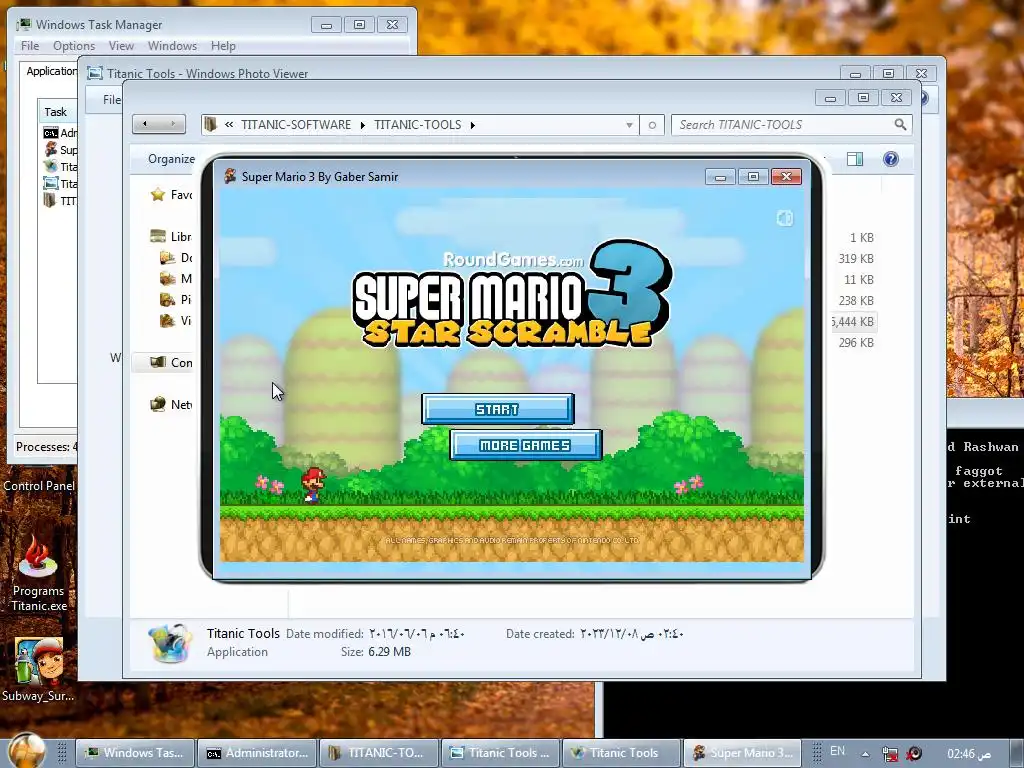Click the Administrator command prompt task icon

point(50,133)
